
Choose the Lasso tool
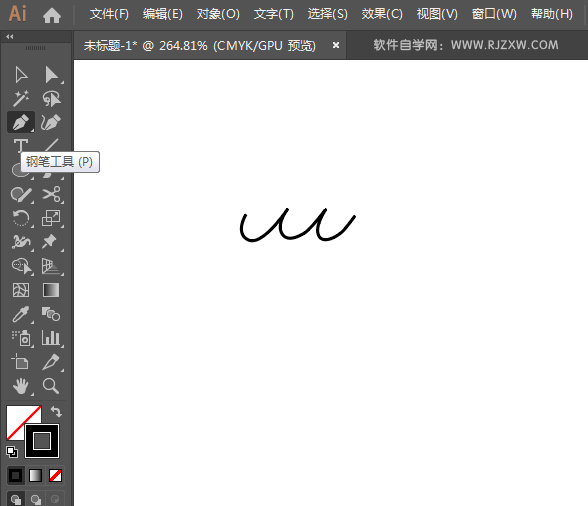tap(51, 99)
